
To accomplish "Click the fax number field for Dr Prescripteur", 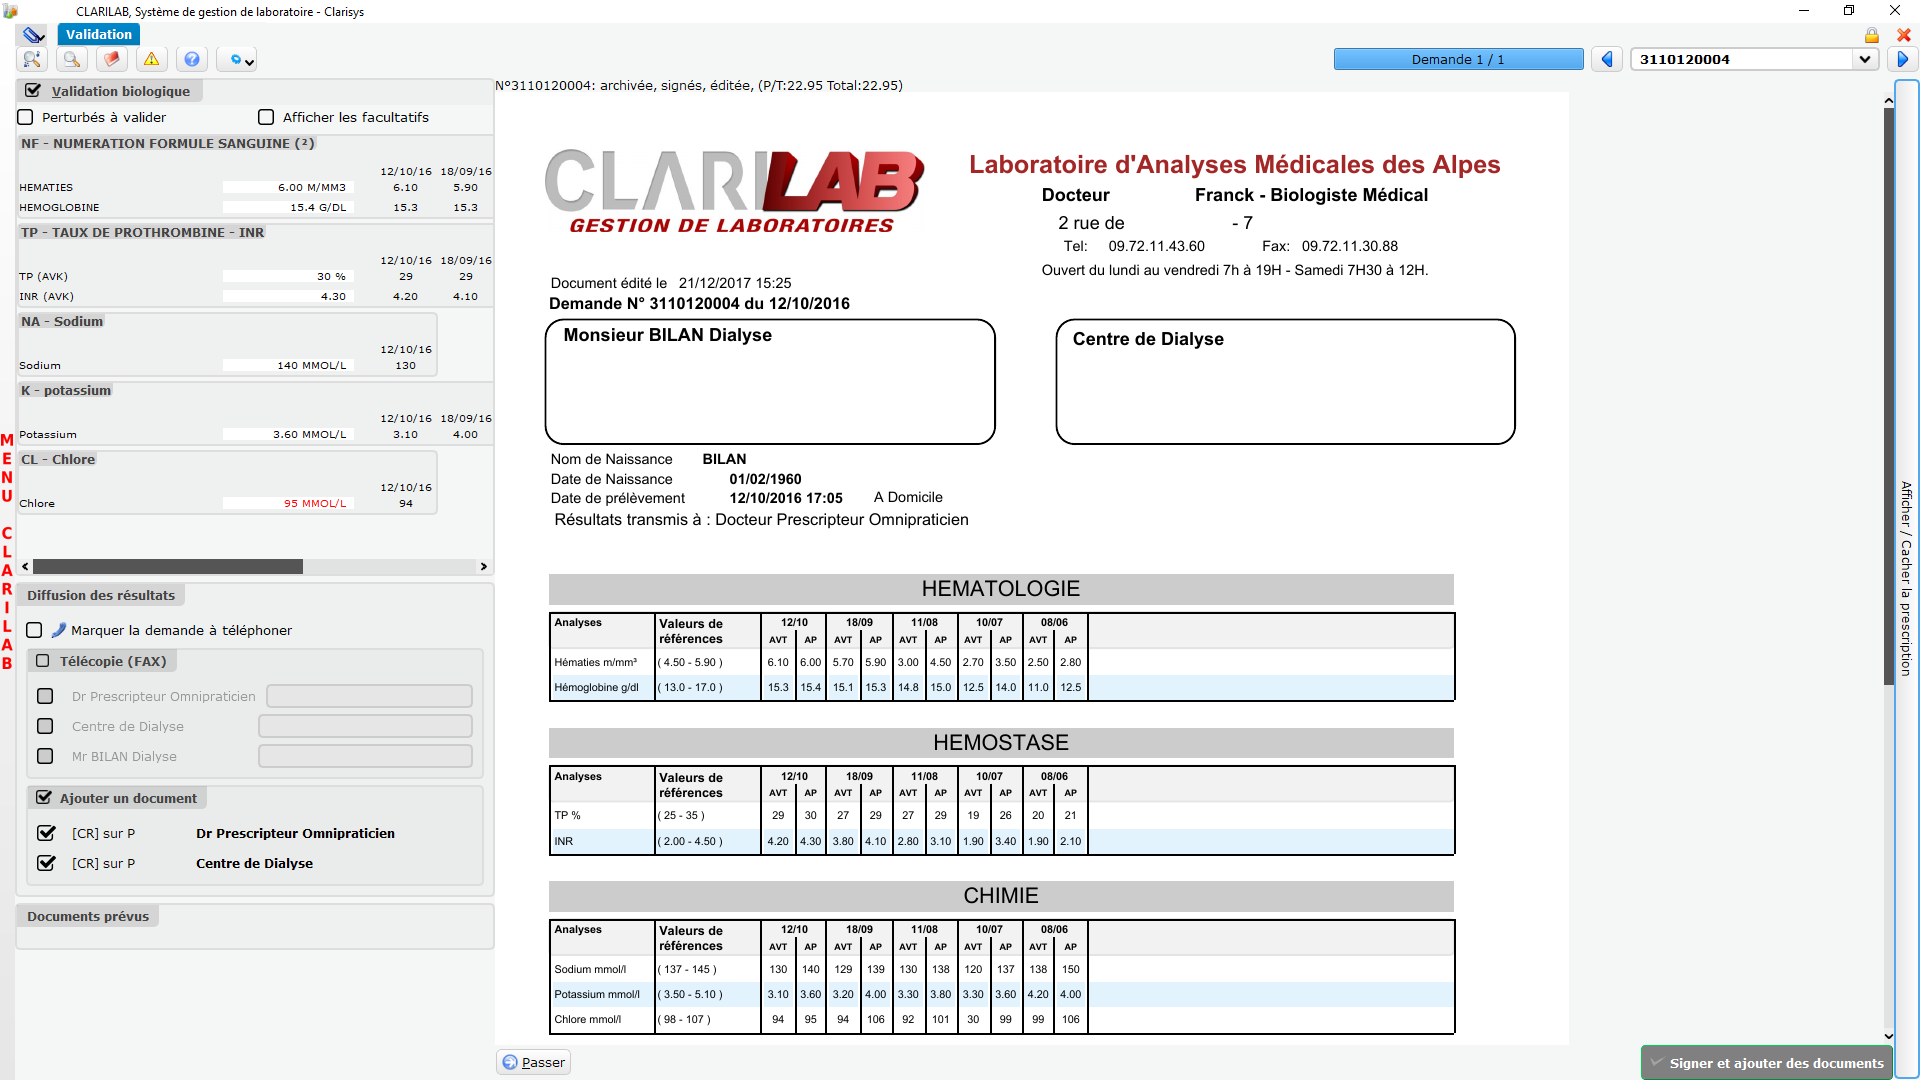I will pyautogui.click(x=369, y=696).
